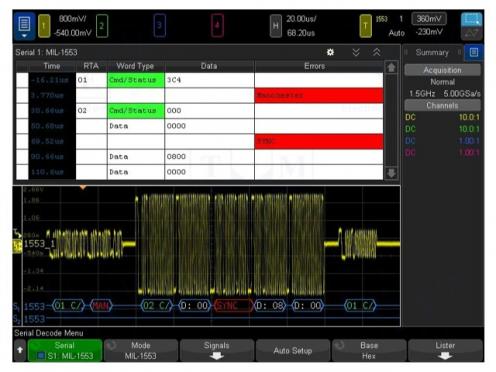Image resolution: width=496 pixels, height=372 pixels.
Task: Enable channel 3 blue button
Action: click(x=160, y=26)
